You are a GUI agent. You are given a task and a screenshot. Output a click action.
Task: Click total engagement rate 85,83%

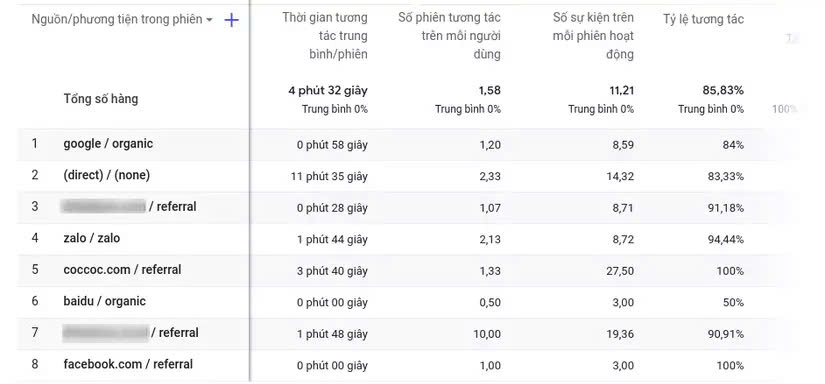(x=723, y=90)
